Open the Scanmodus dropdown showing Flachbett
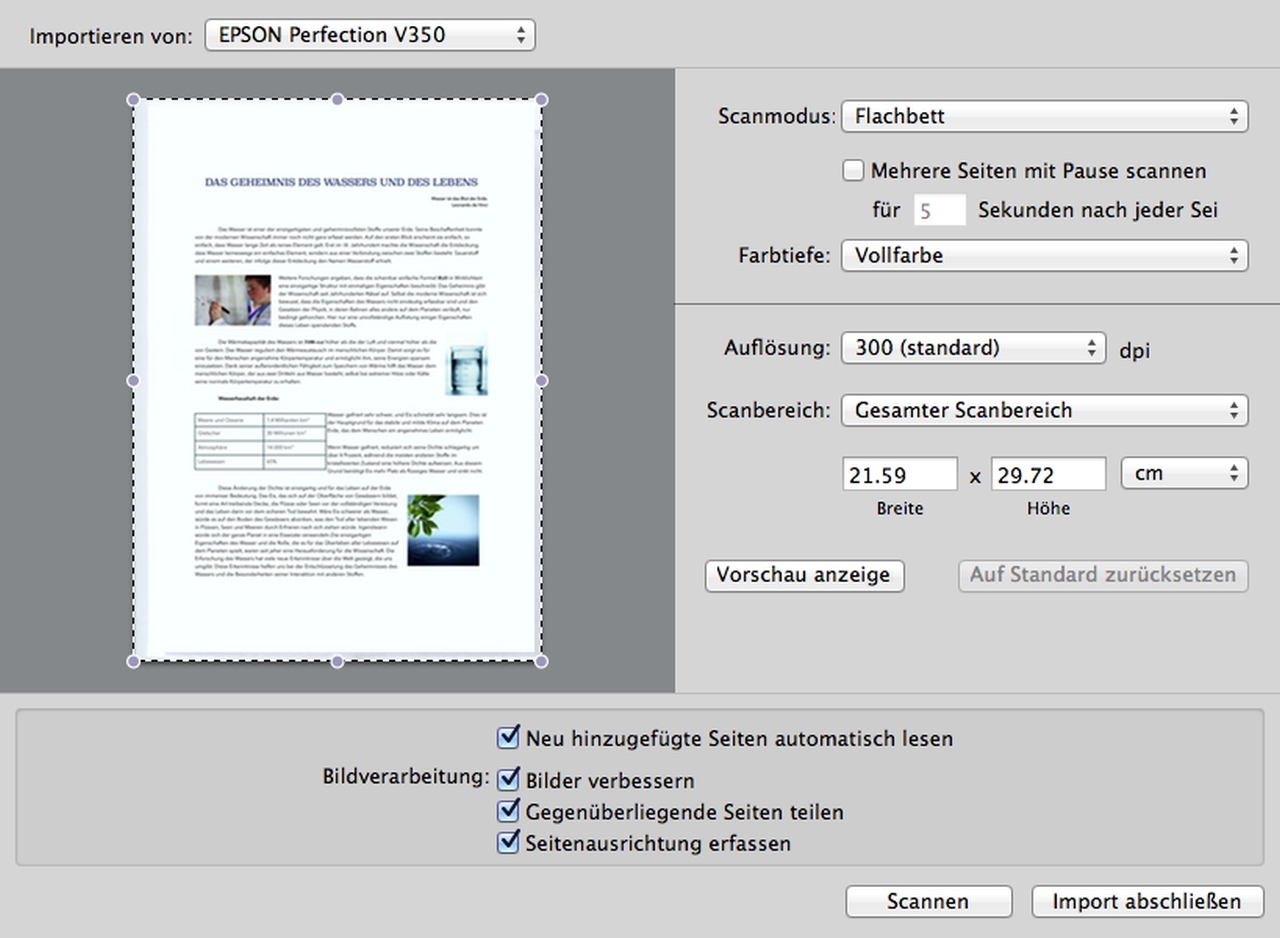Image resolution: width=1280 pixels, height=938 pixels. 1045,116
